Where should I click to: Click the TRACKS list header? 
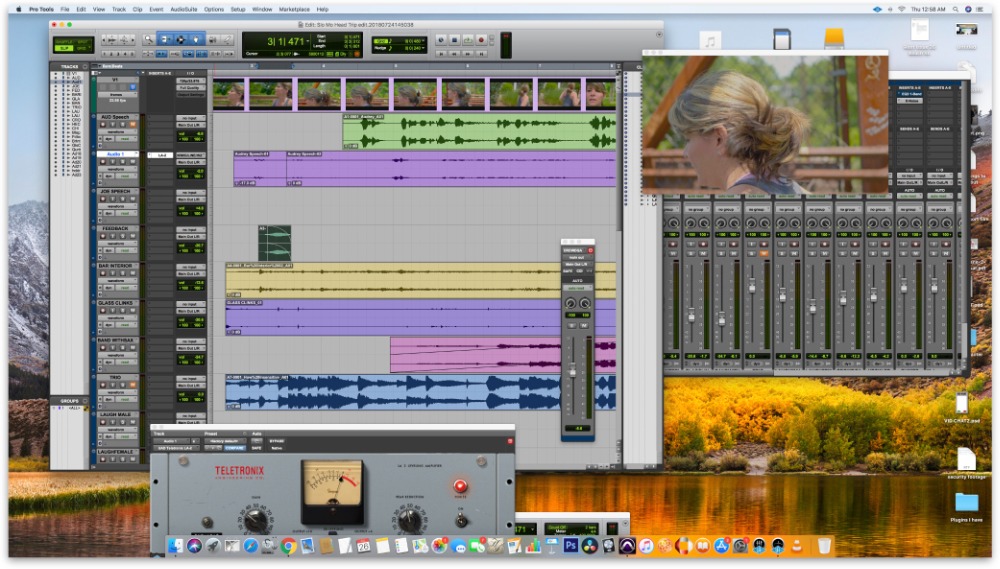pos(70,67)
